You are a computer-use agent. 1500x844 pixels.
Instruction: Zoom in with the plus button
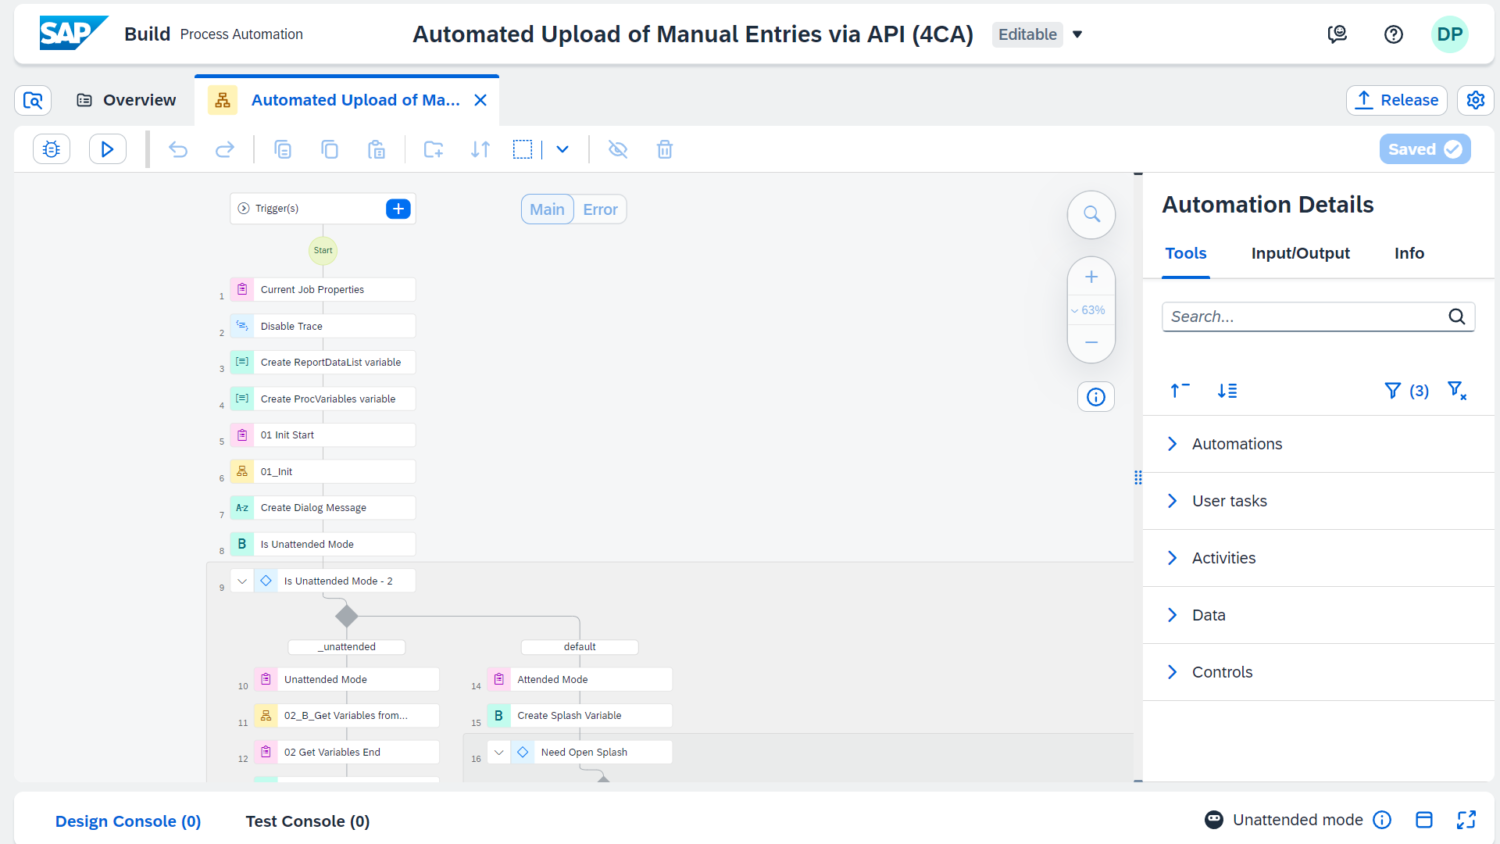(1091, 277)
